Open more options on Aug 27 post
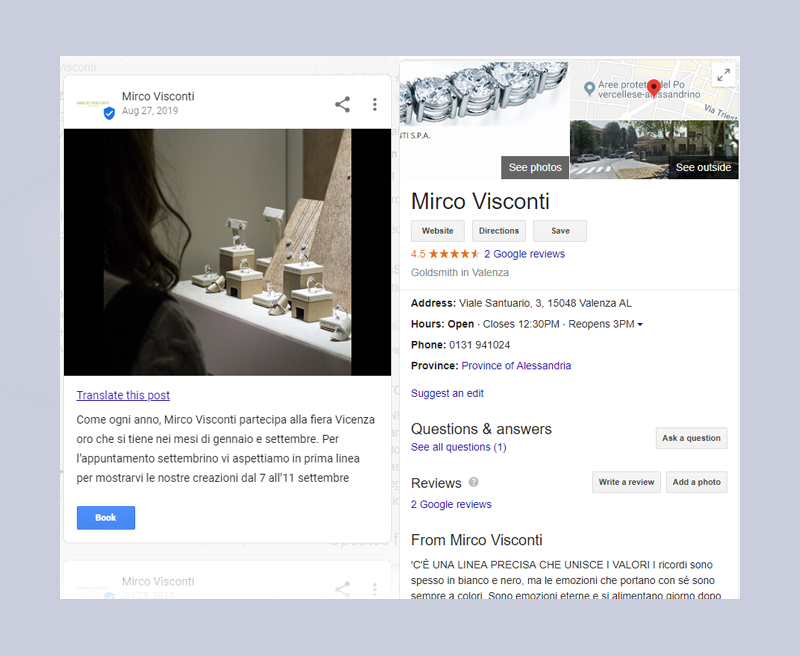 [x=374, y=105]
